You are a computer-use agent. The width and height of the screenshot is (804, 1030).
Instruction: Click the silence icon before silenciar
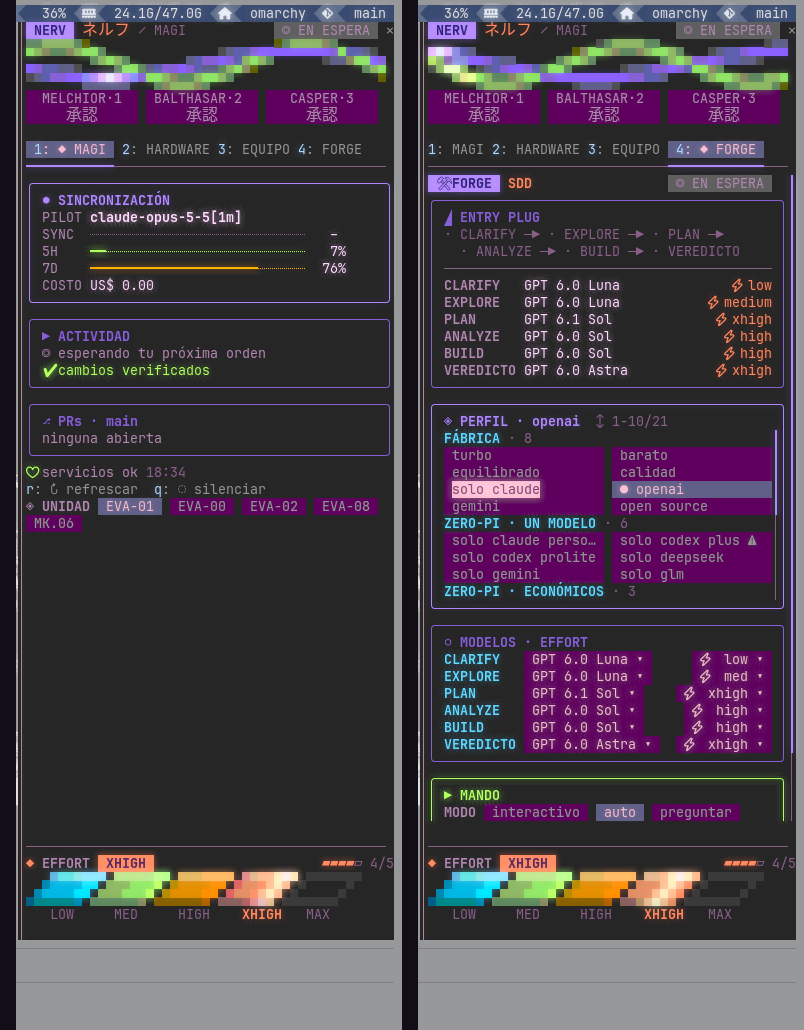click(x=182, y=489)
